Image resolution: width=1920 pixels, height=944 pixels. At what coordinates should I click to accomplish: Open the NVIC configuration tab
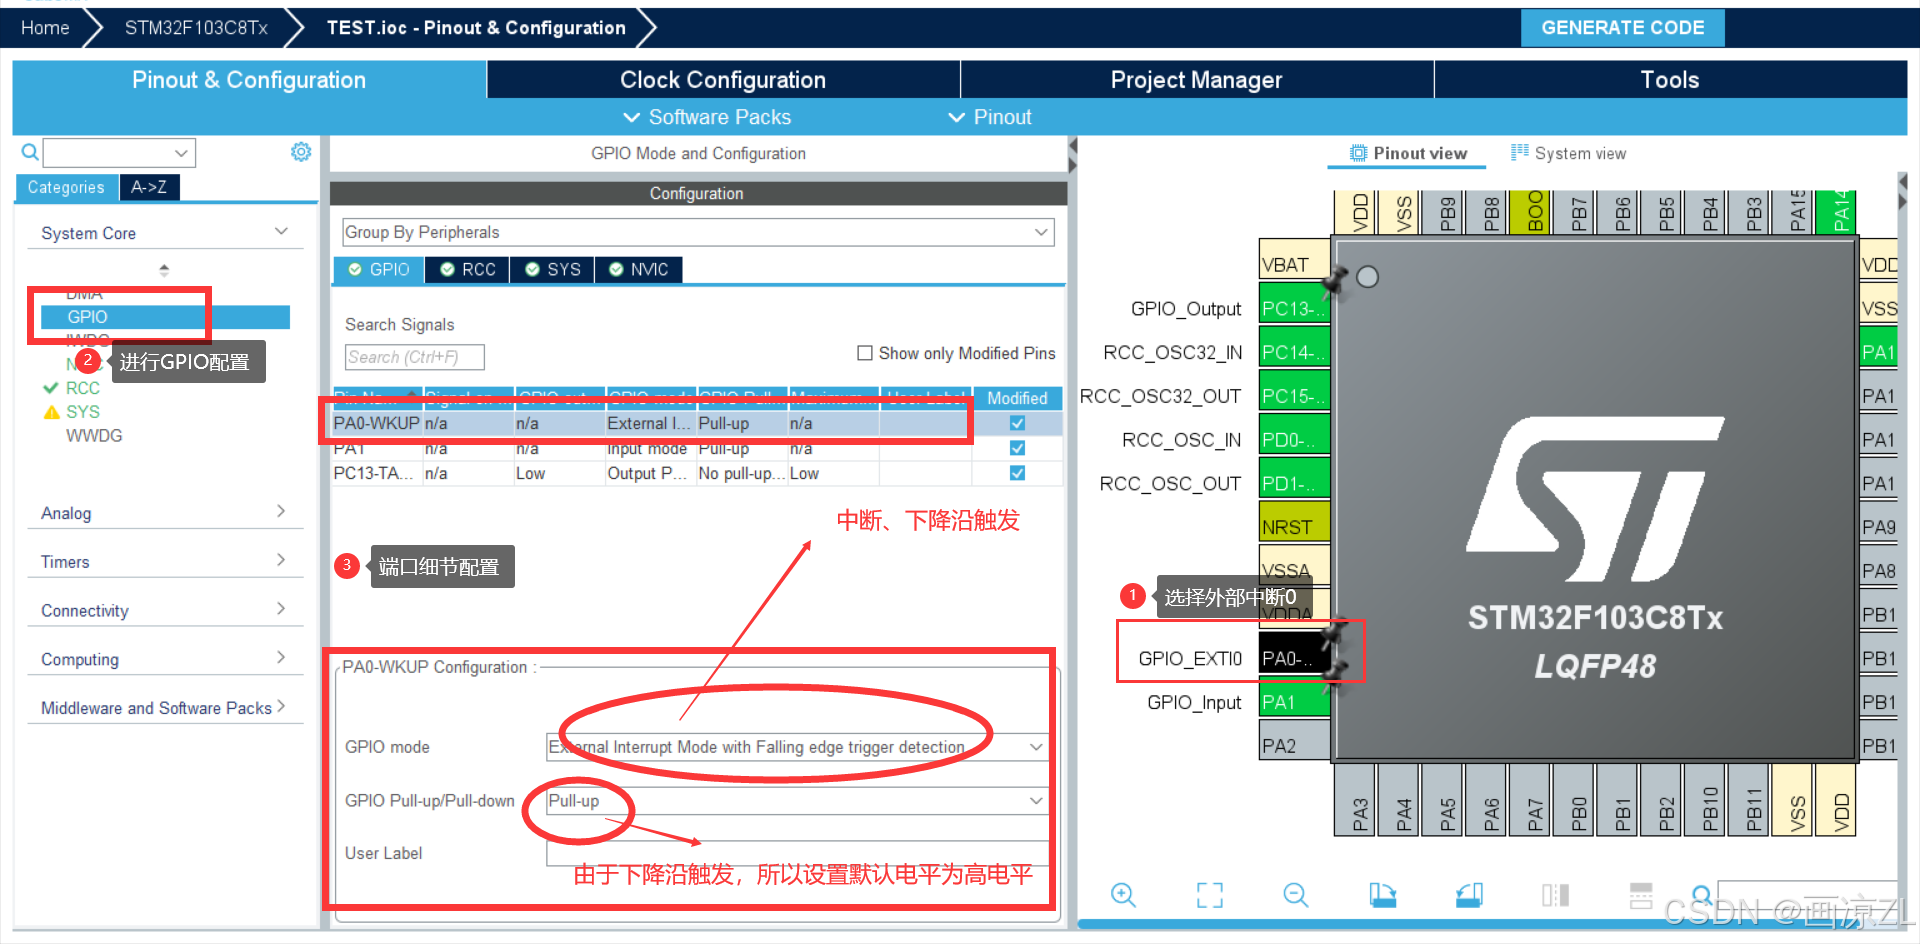(x=639, y=270)
